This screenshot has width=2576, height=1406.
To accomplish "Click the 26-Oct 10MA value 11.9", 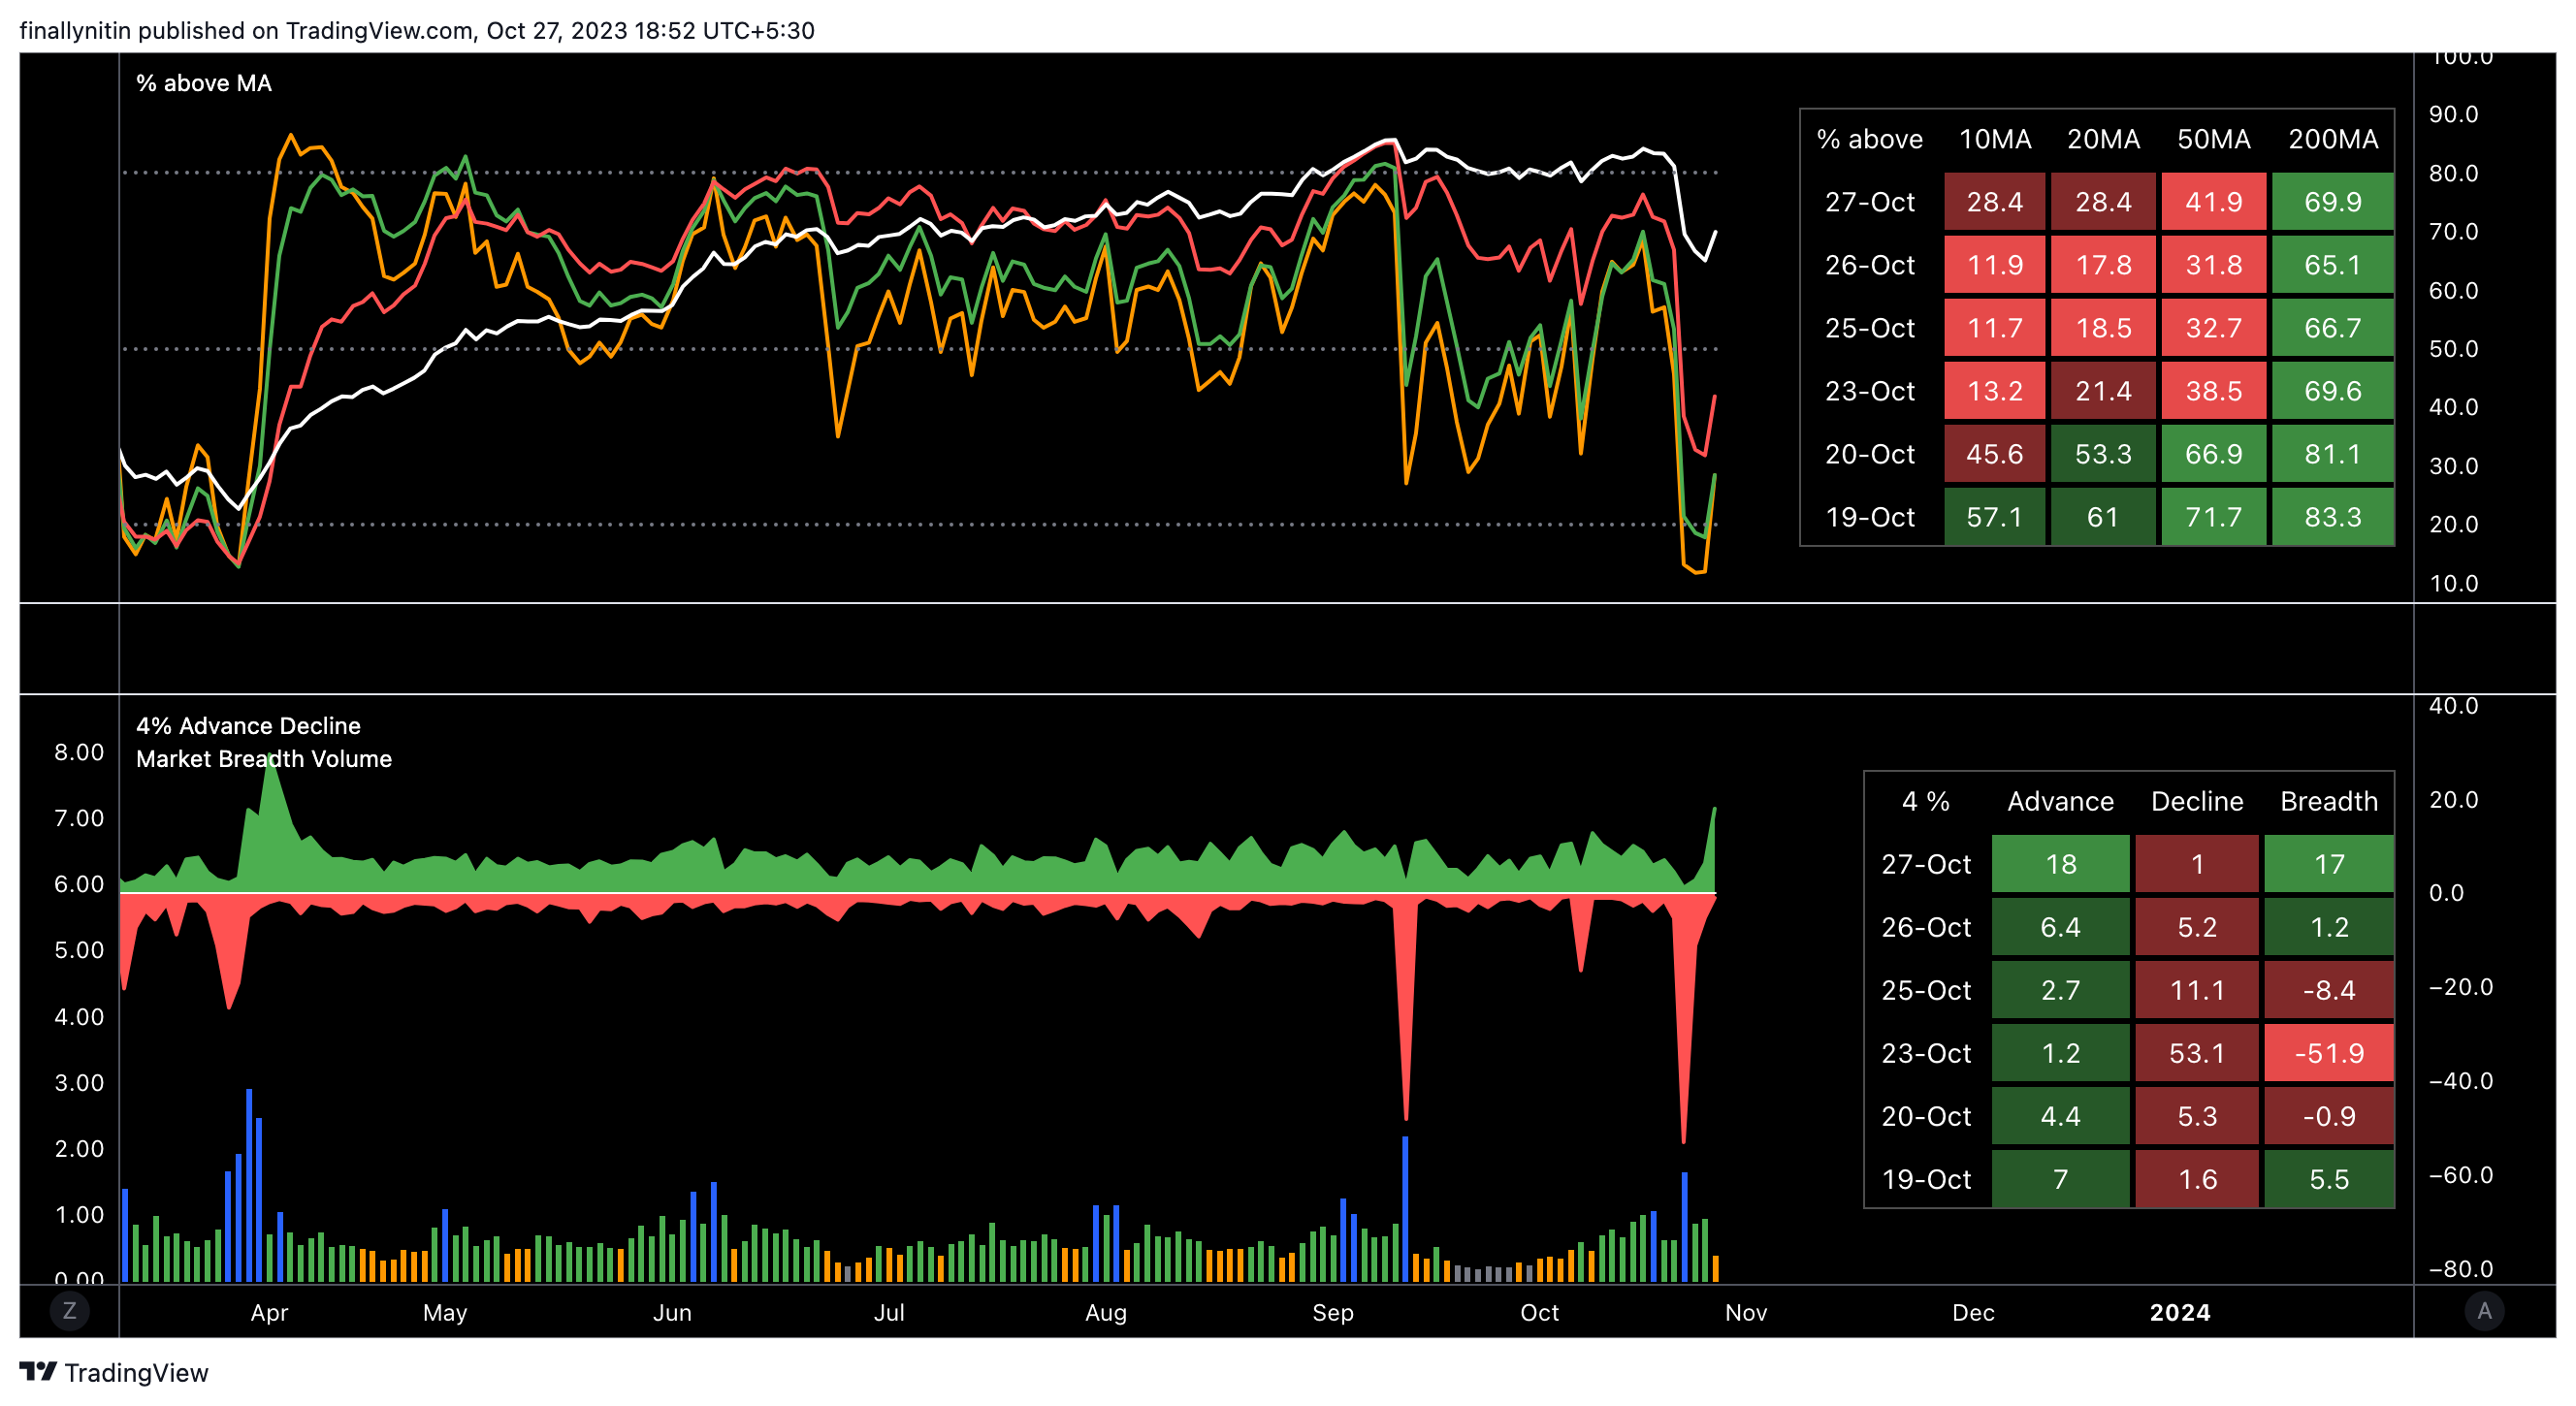I will pyautogui.click(x=1995, y=265).
